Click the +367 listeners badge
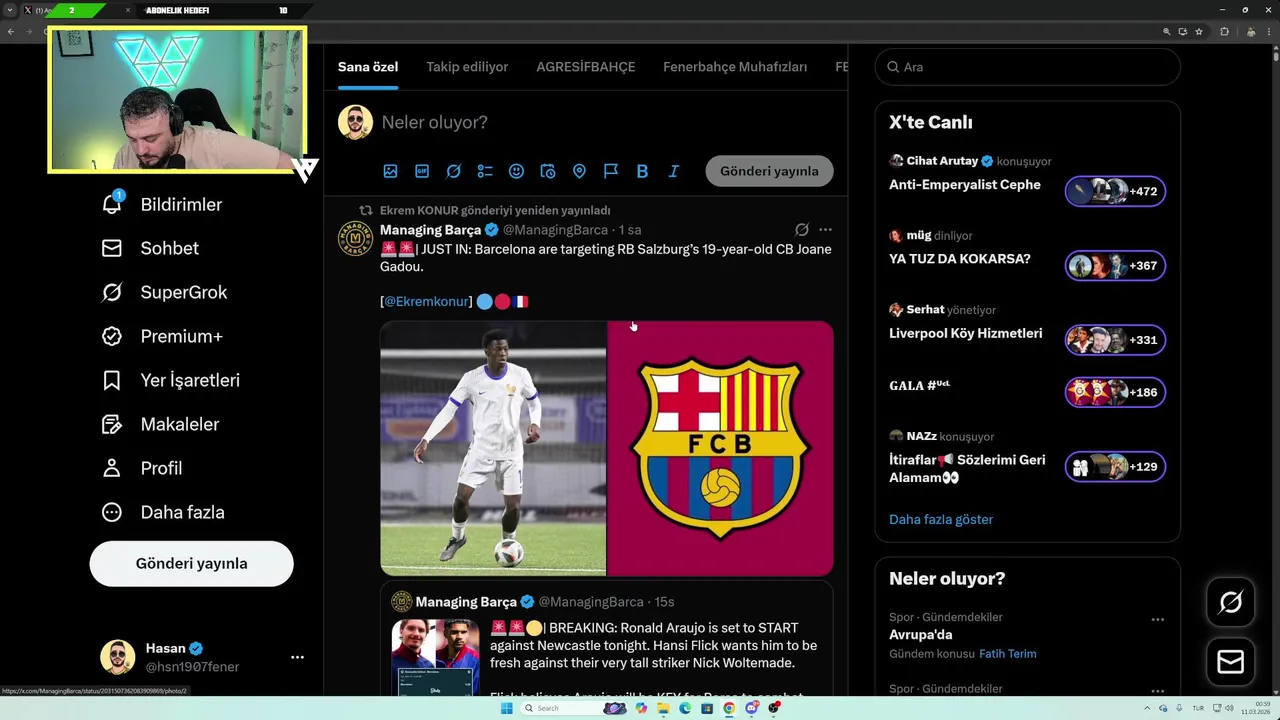The width and height of the screenshot is (1280, 720). 1115,266
